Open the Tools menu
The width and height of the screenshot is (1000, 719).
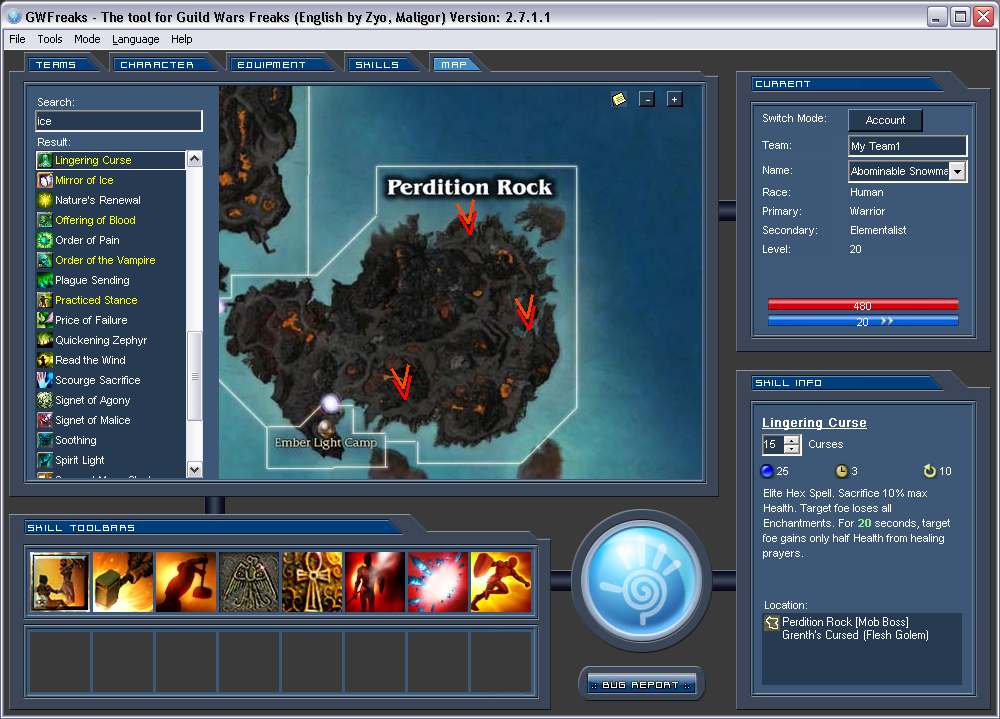pos(50,39)
